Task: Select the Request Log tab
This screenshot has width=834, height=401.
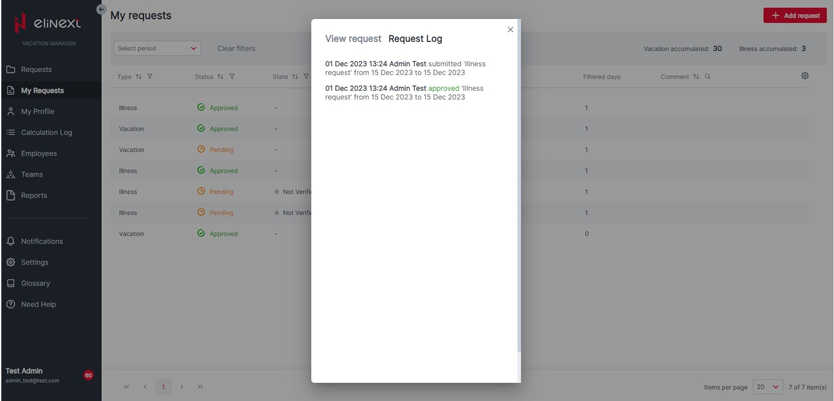Action: click(415, 39)
